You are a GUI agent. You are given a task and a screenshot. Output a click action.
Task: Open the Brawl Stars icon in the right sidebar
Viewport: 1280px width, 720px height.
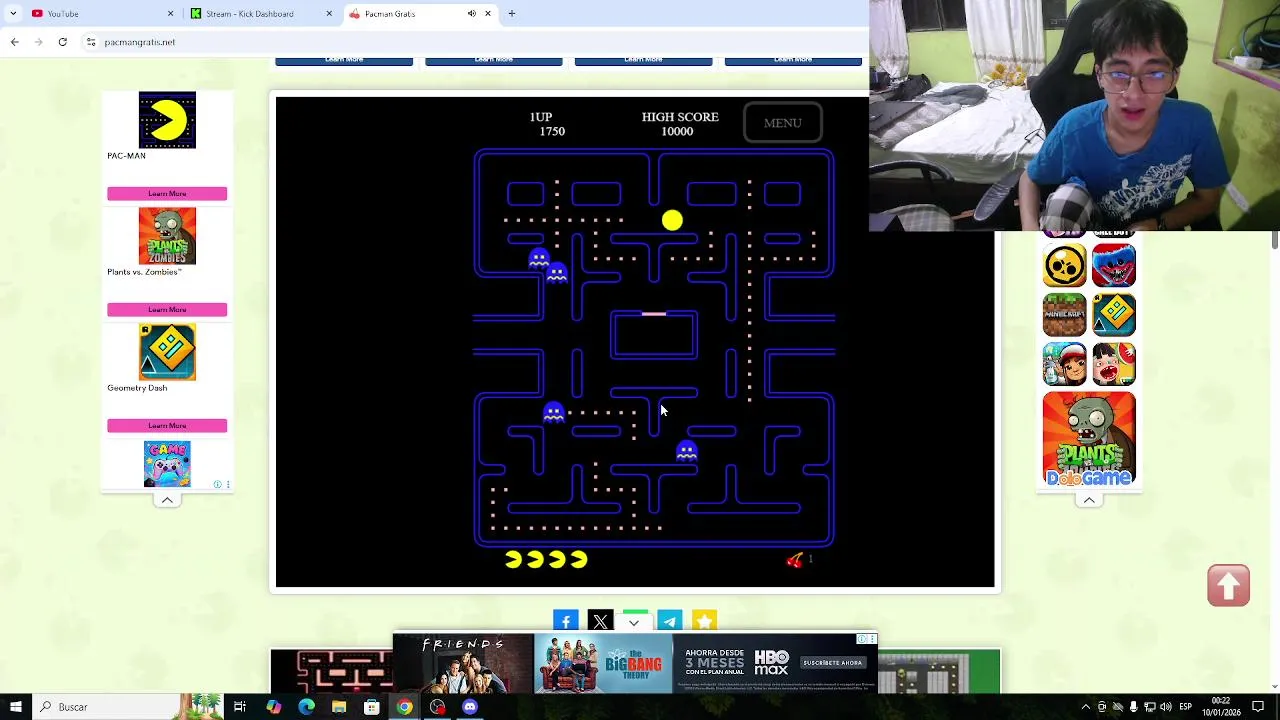point(1064,265)
